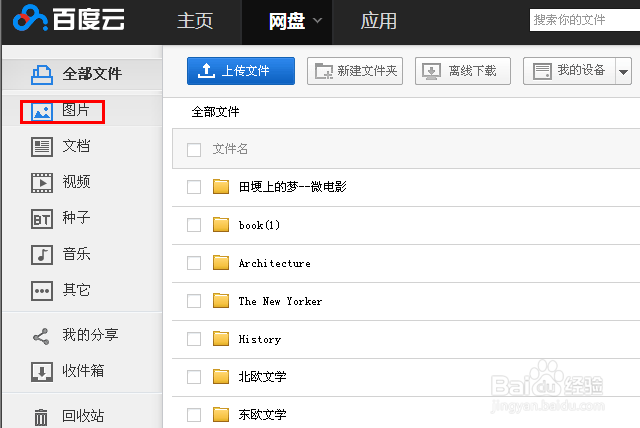Select the Documents category icon
The image size is (640, 428).
coord(42,147)
